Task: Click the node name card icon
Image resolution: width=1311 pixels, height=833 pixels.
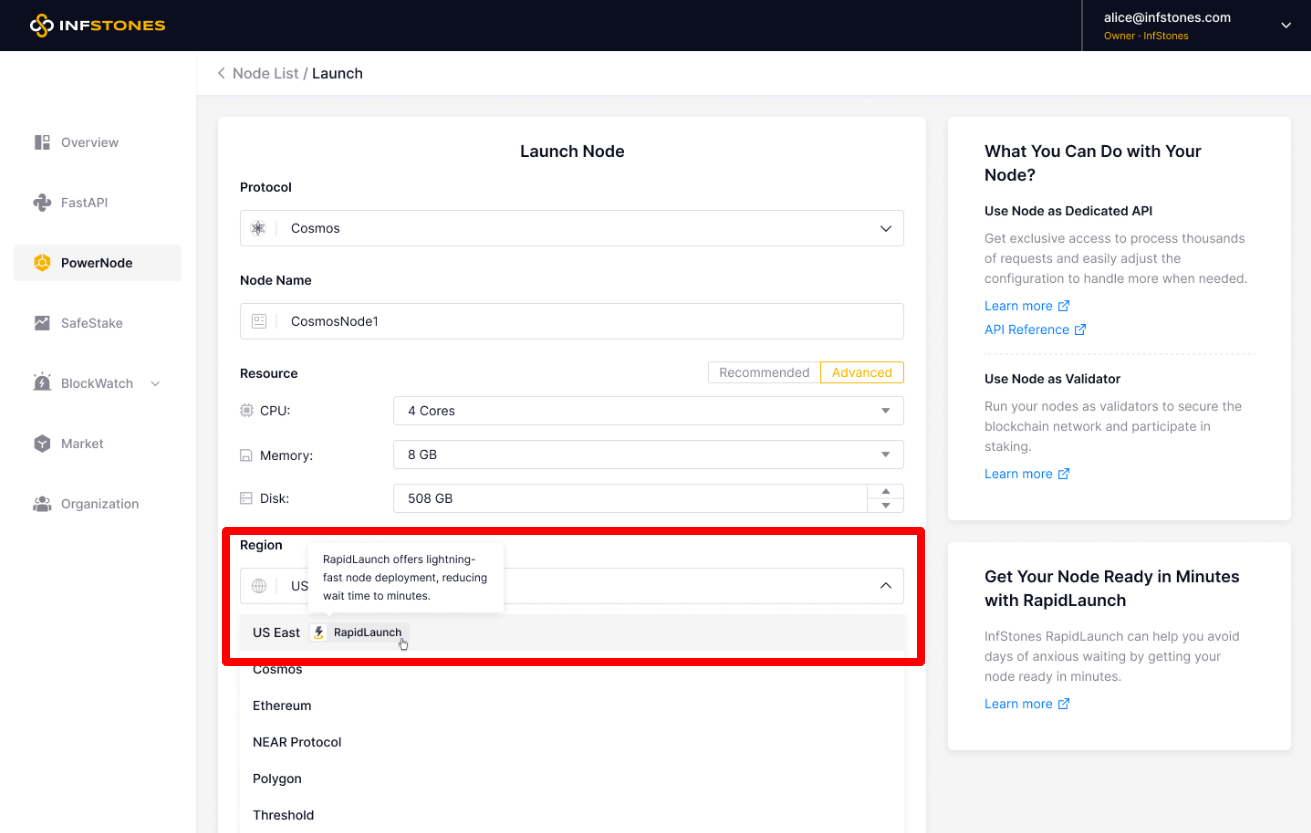Action: pos(259,321)
